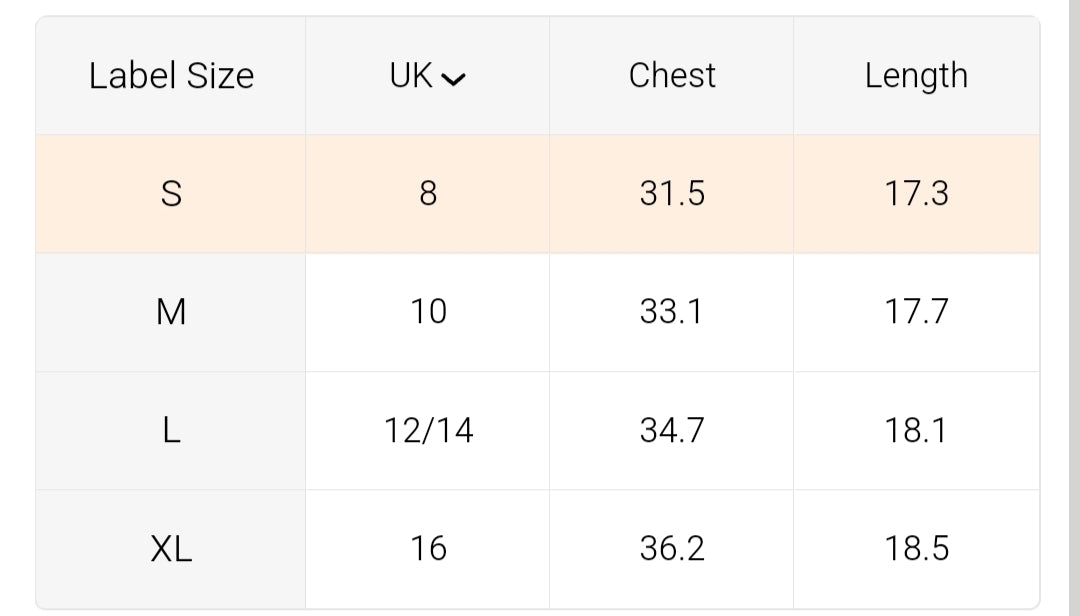Click UK size 8 cell
This screenshot has height=616, width=1080.
coord(428,194)
